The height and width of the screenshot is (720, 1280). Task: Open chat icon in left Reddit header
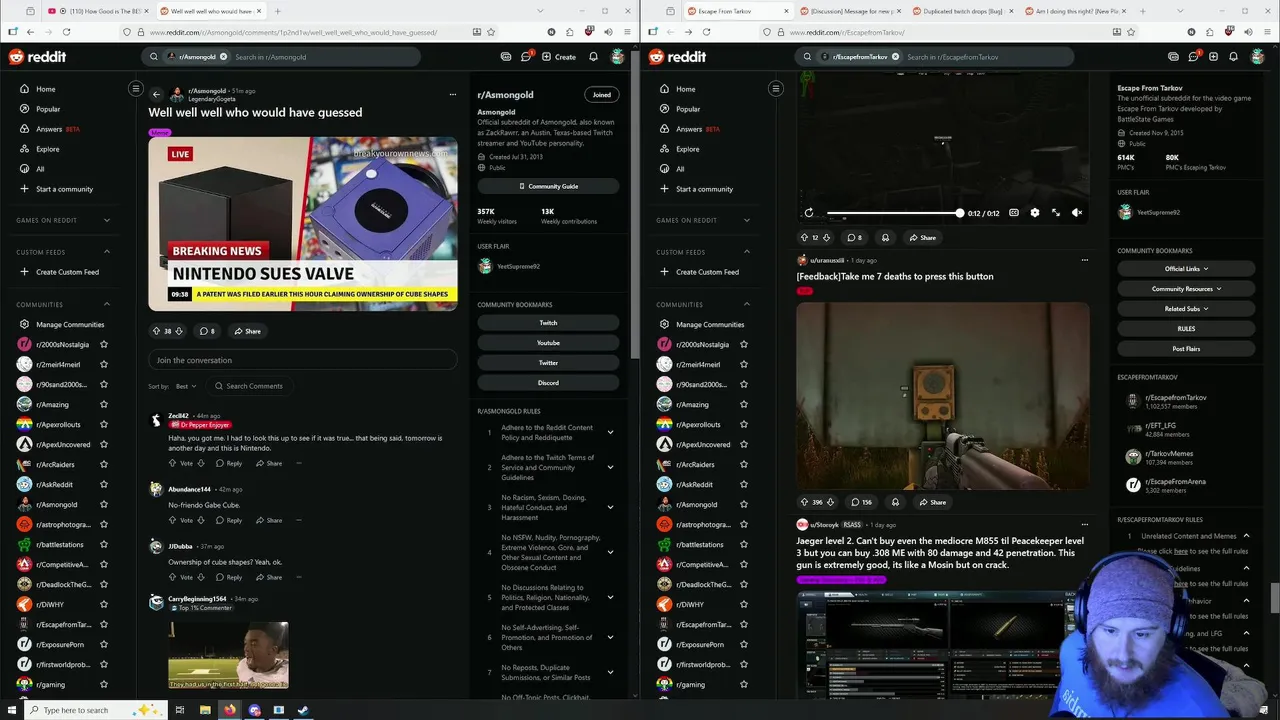526,57
